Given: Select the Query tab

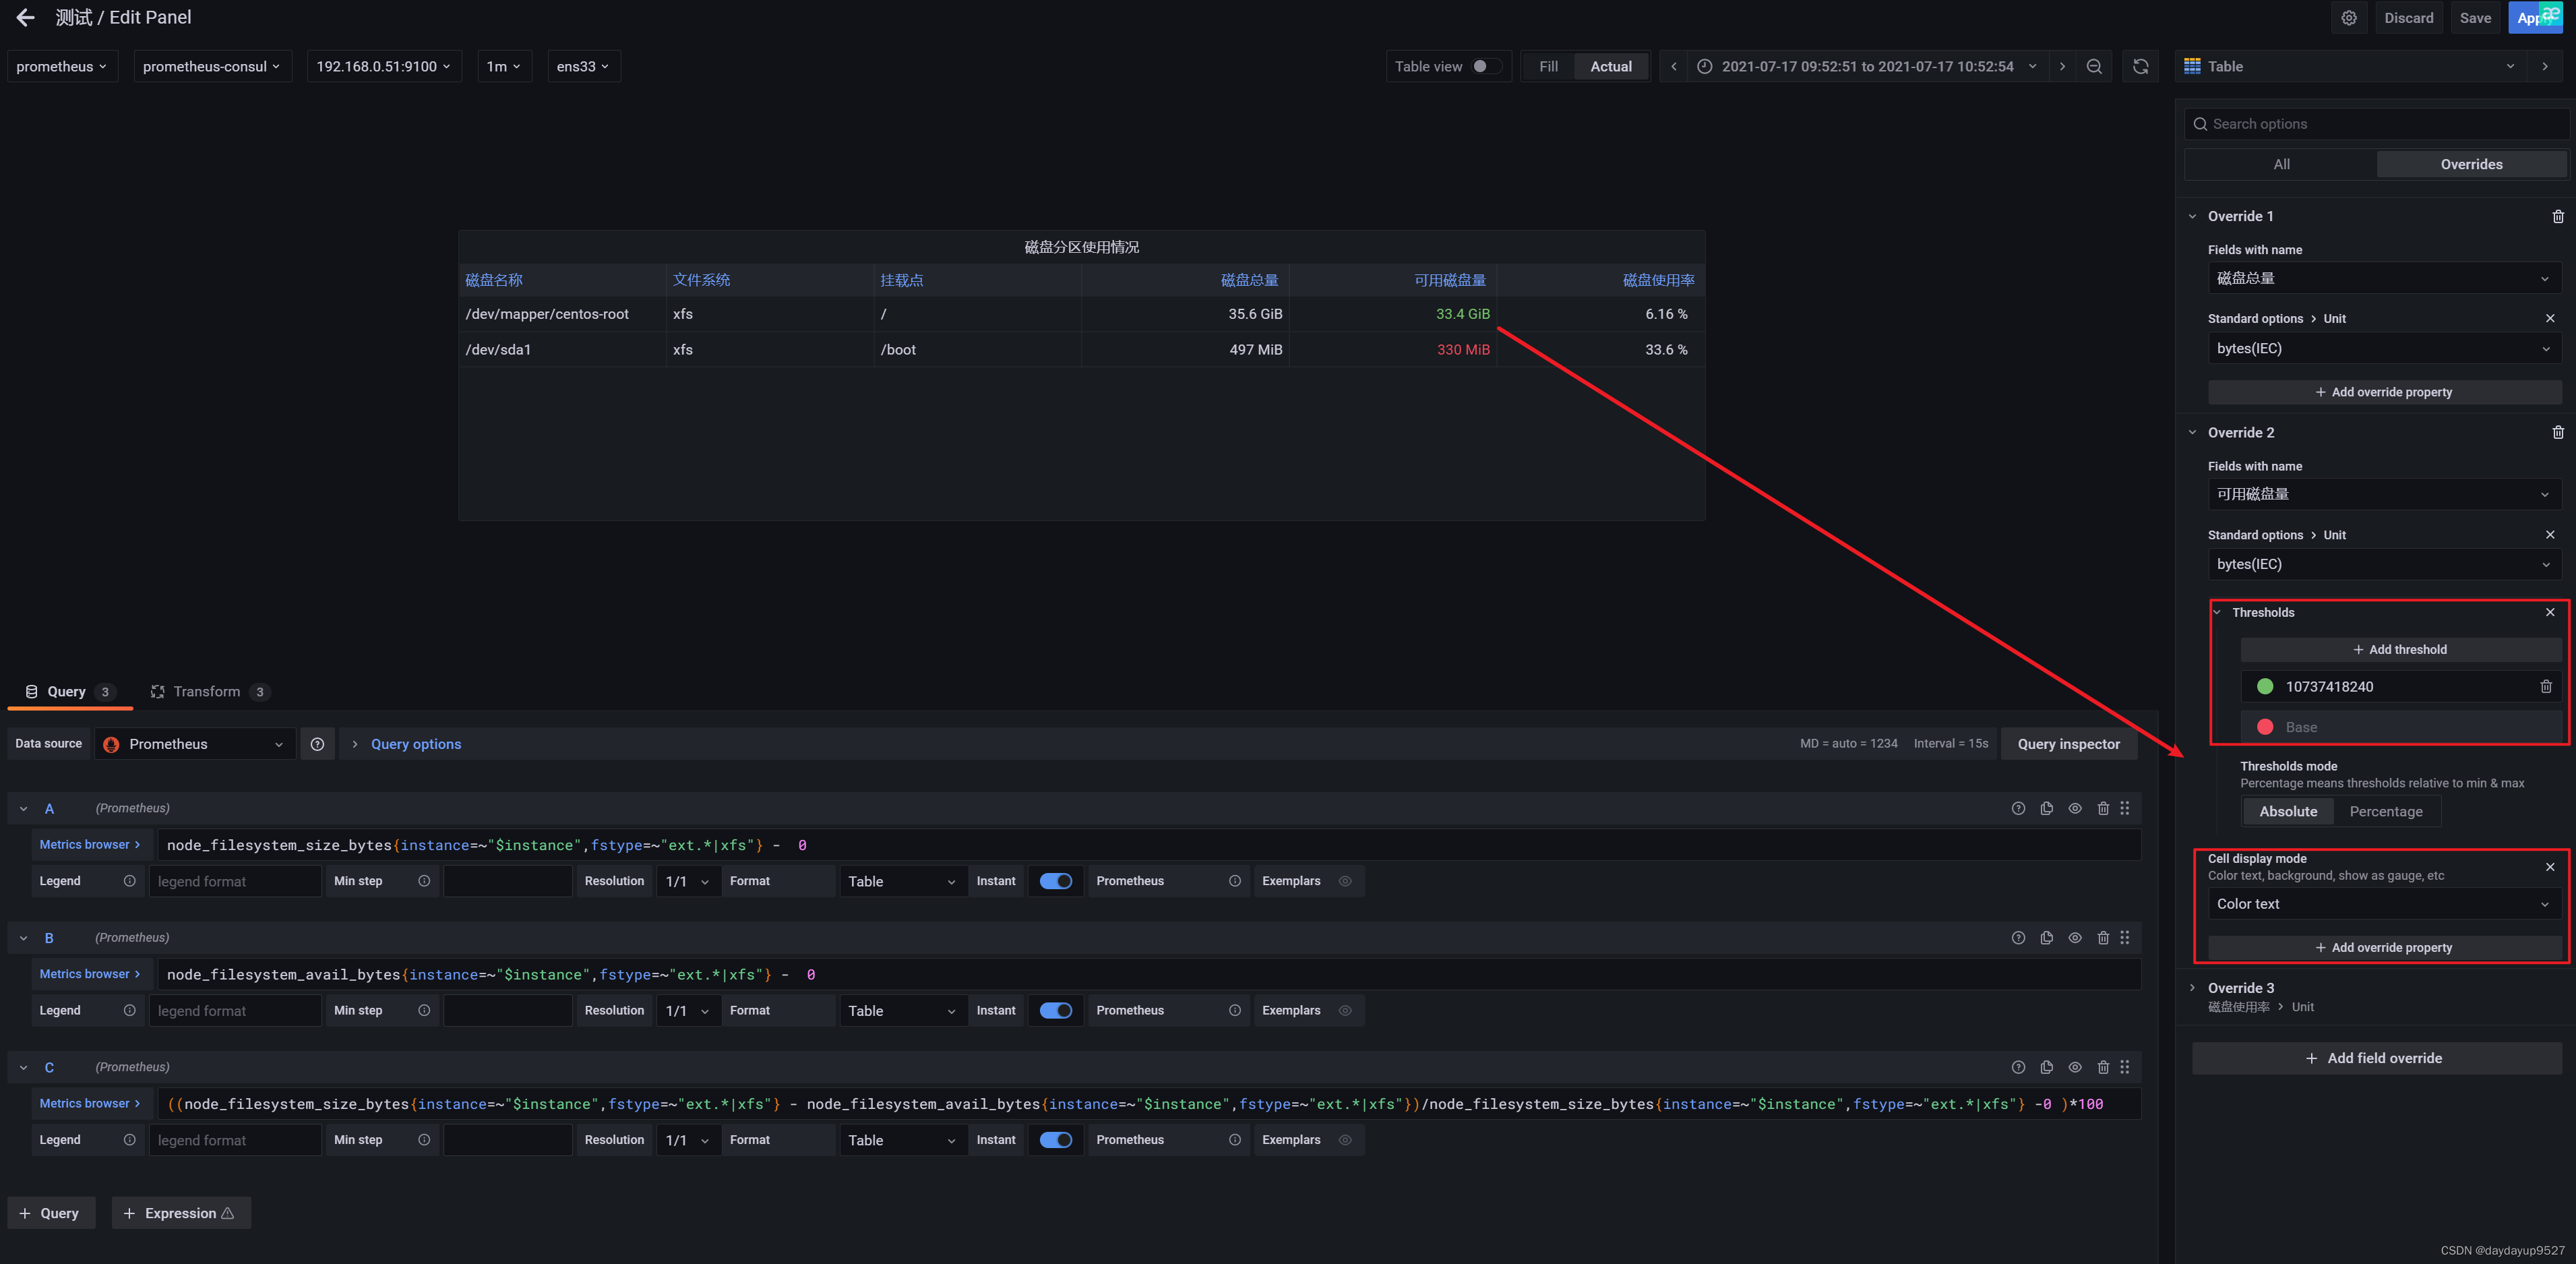Looking at the screenshot, I should coord(69,692).
